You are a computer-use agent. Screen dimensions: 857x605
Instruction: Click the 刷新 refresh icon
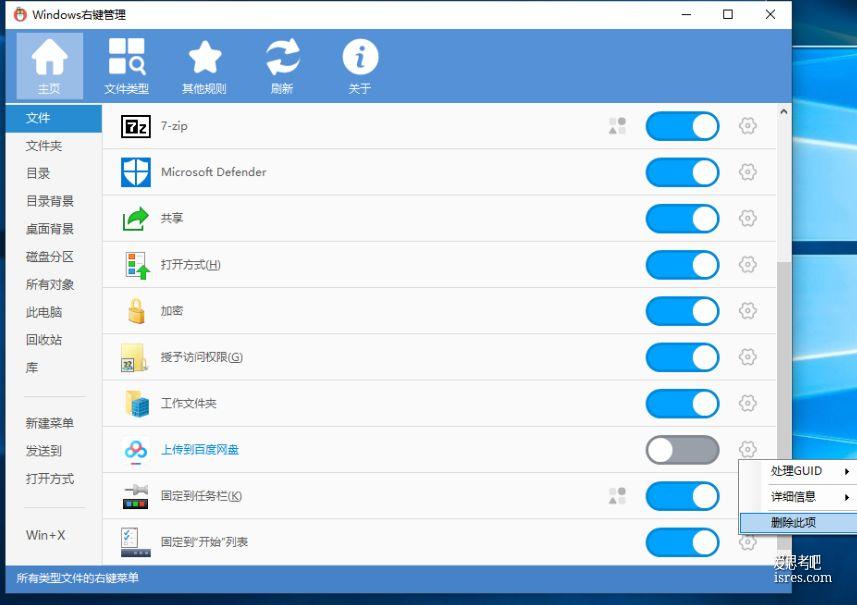(282, 66)
